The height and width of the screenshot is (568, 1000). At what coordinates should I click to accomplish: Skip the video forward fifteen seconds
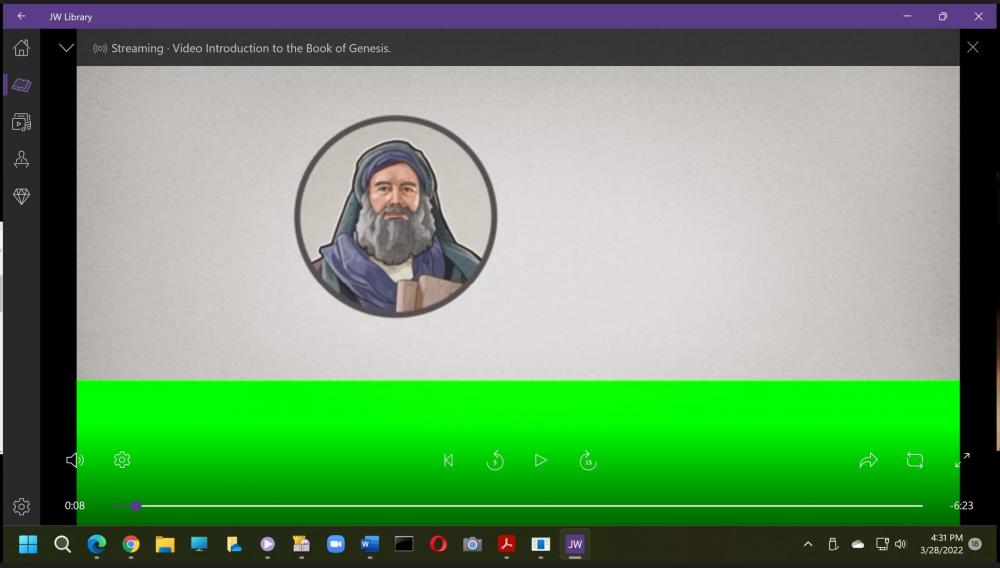pos(588,460)
